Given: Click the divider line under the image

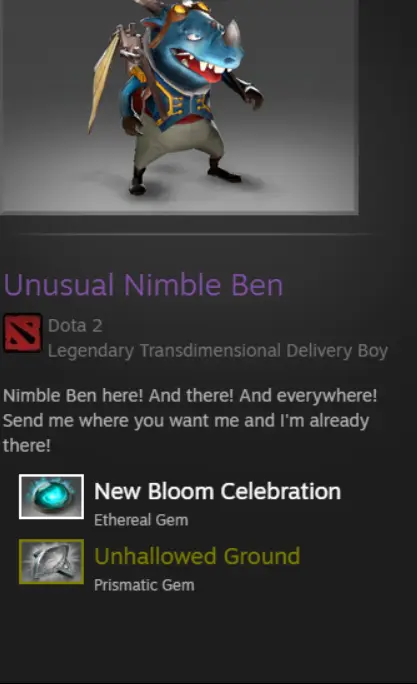Looking at the screenshot, I should (x=208, y=234).
